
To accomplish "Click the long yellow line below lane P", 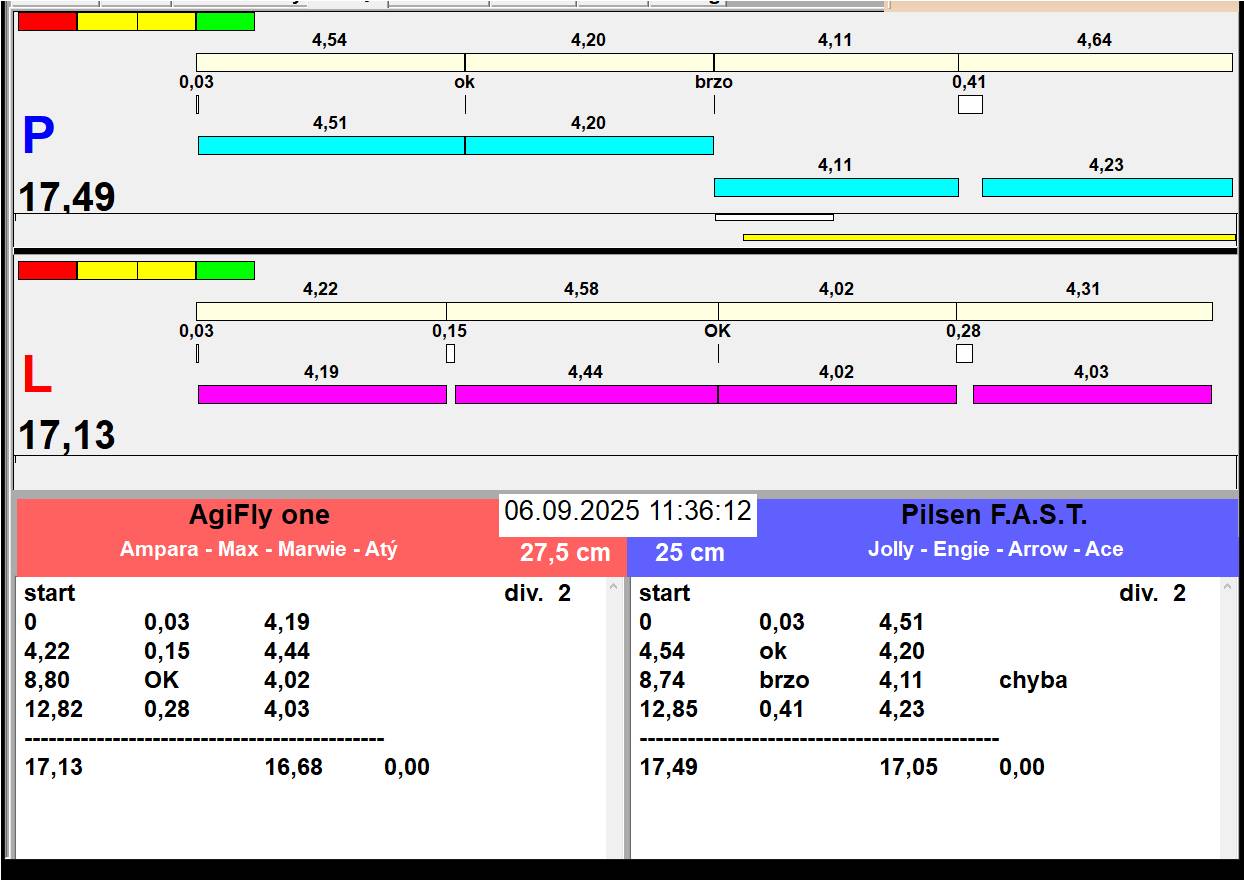I will [x=989, y=237].
